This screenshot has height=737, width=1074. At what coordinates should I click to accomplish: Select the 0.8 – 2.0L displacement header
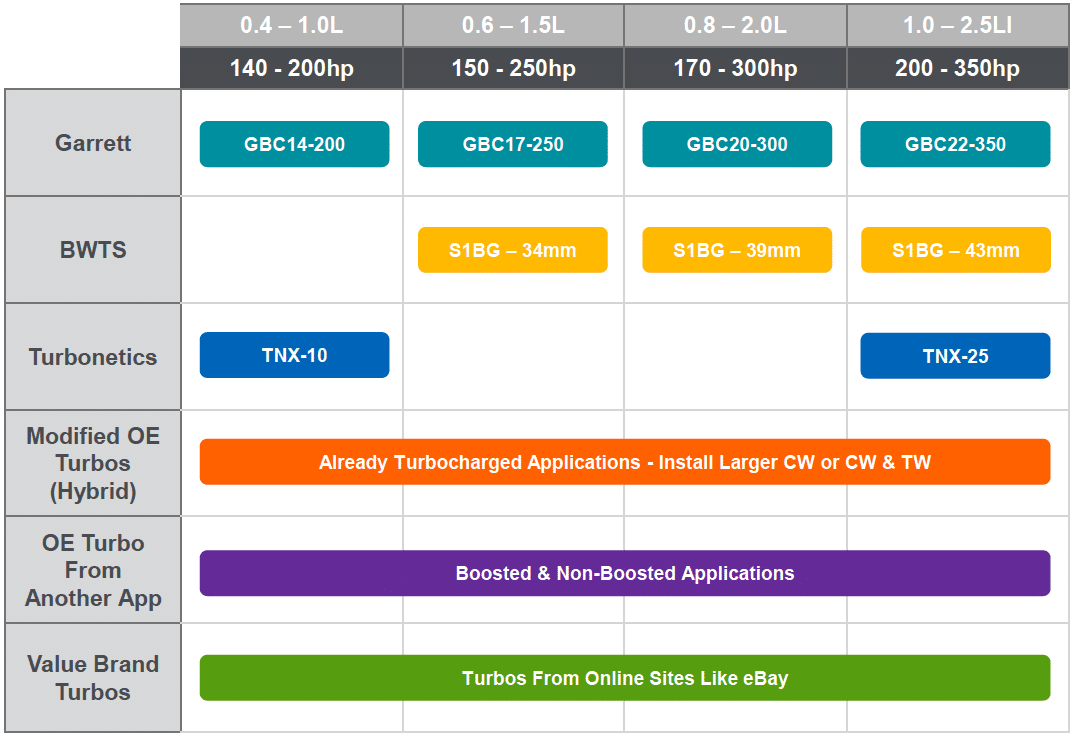tap(736, 25)
